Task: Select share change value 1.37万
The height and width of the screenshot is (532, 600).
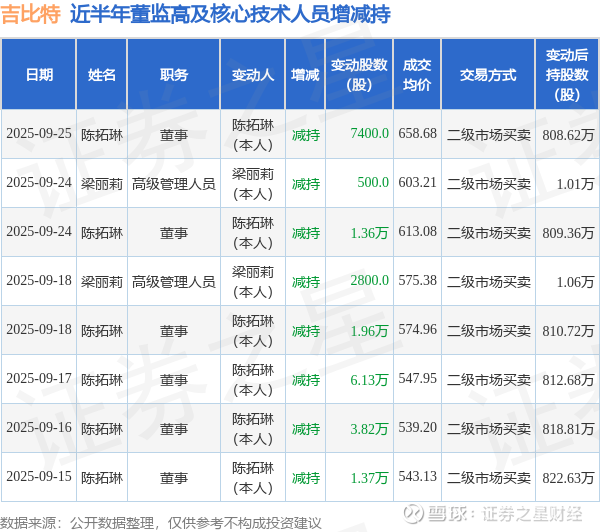Action: pyautogui.click(x=369, y=477)
